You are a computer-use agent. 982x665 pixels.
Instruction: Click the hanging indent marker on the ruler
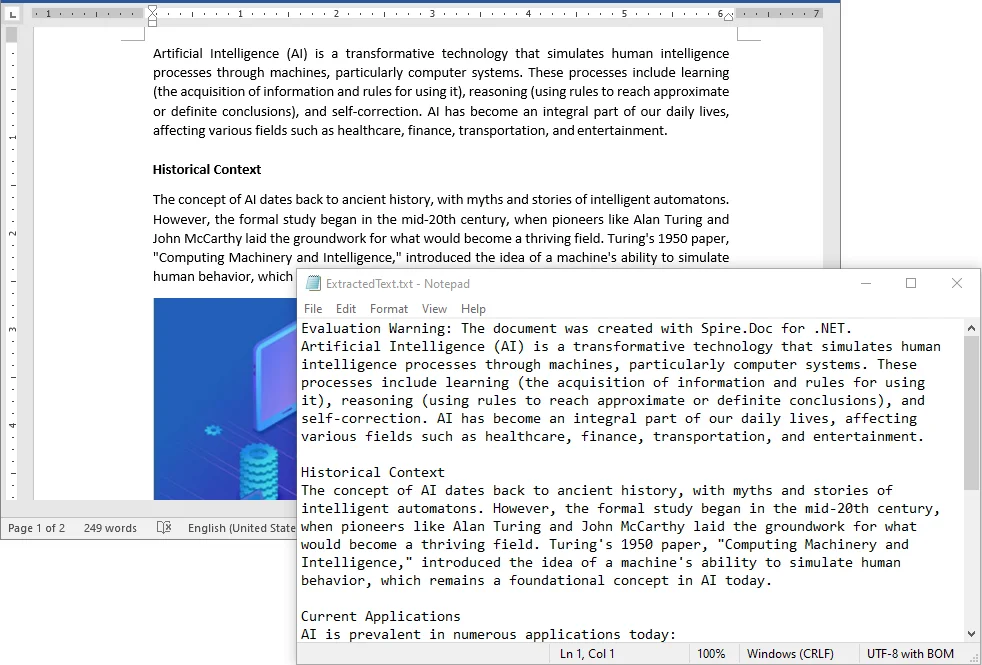point(151,18)
